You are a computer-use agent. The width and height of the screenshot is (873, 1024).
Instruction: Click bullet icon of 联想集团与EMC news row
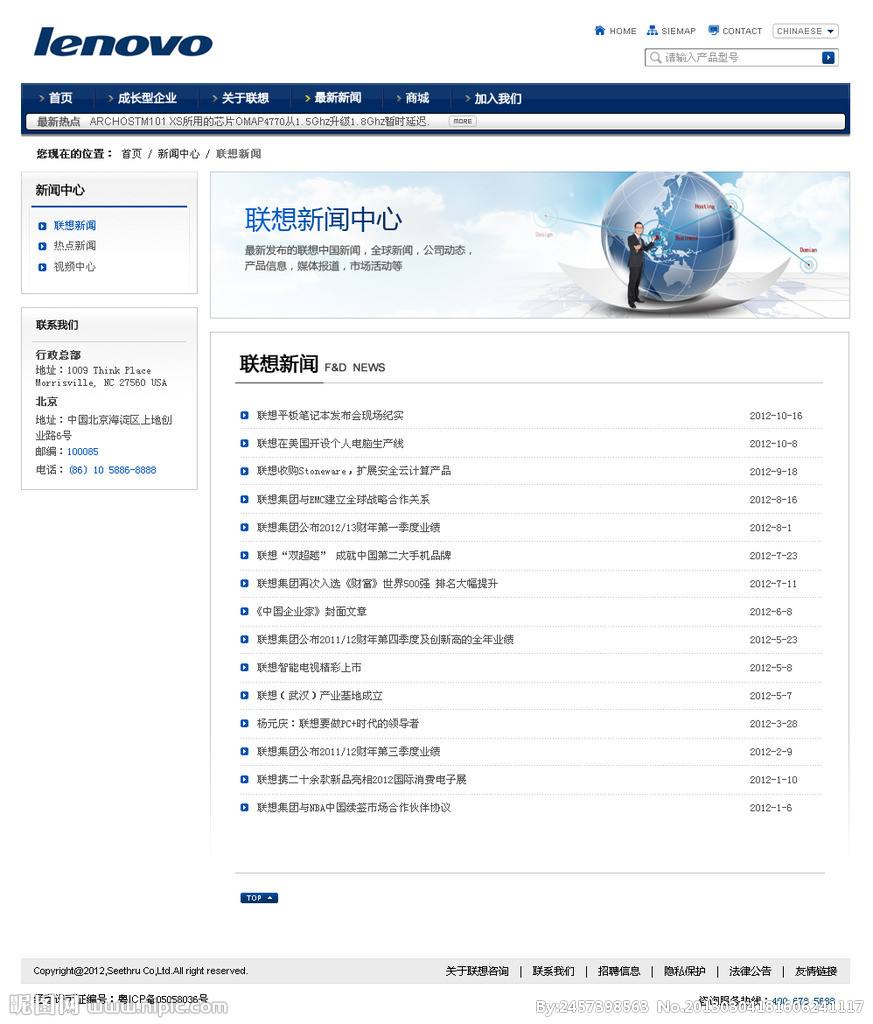244,500
